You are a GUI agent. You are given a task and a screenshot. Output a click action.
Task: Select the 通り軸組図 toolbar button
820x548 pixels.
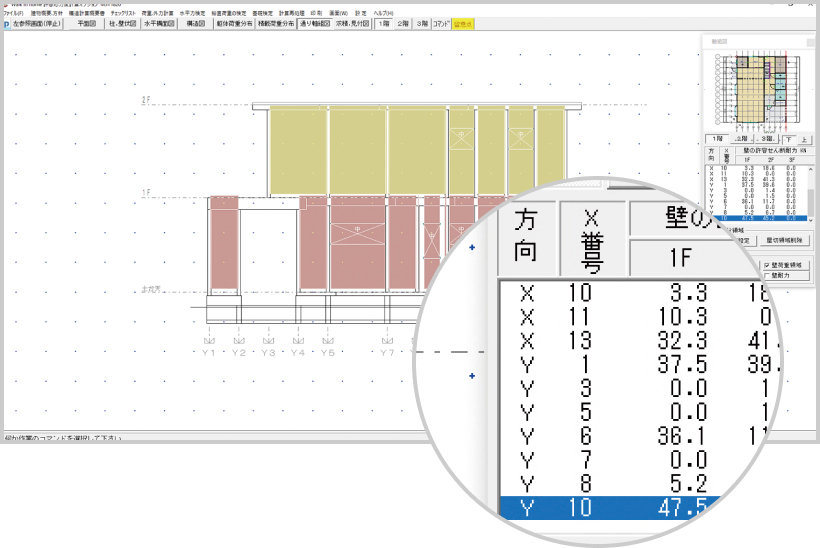click(x=315, y=24)
